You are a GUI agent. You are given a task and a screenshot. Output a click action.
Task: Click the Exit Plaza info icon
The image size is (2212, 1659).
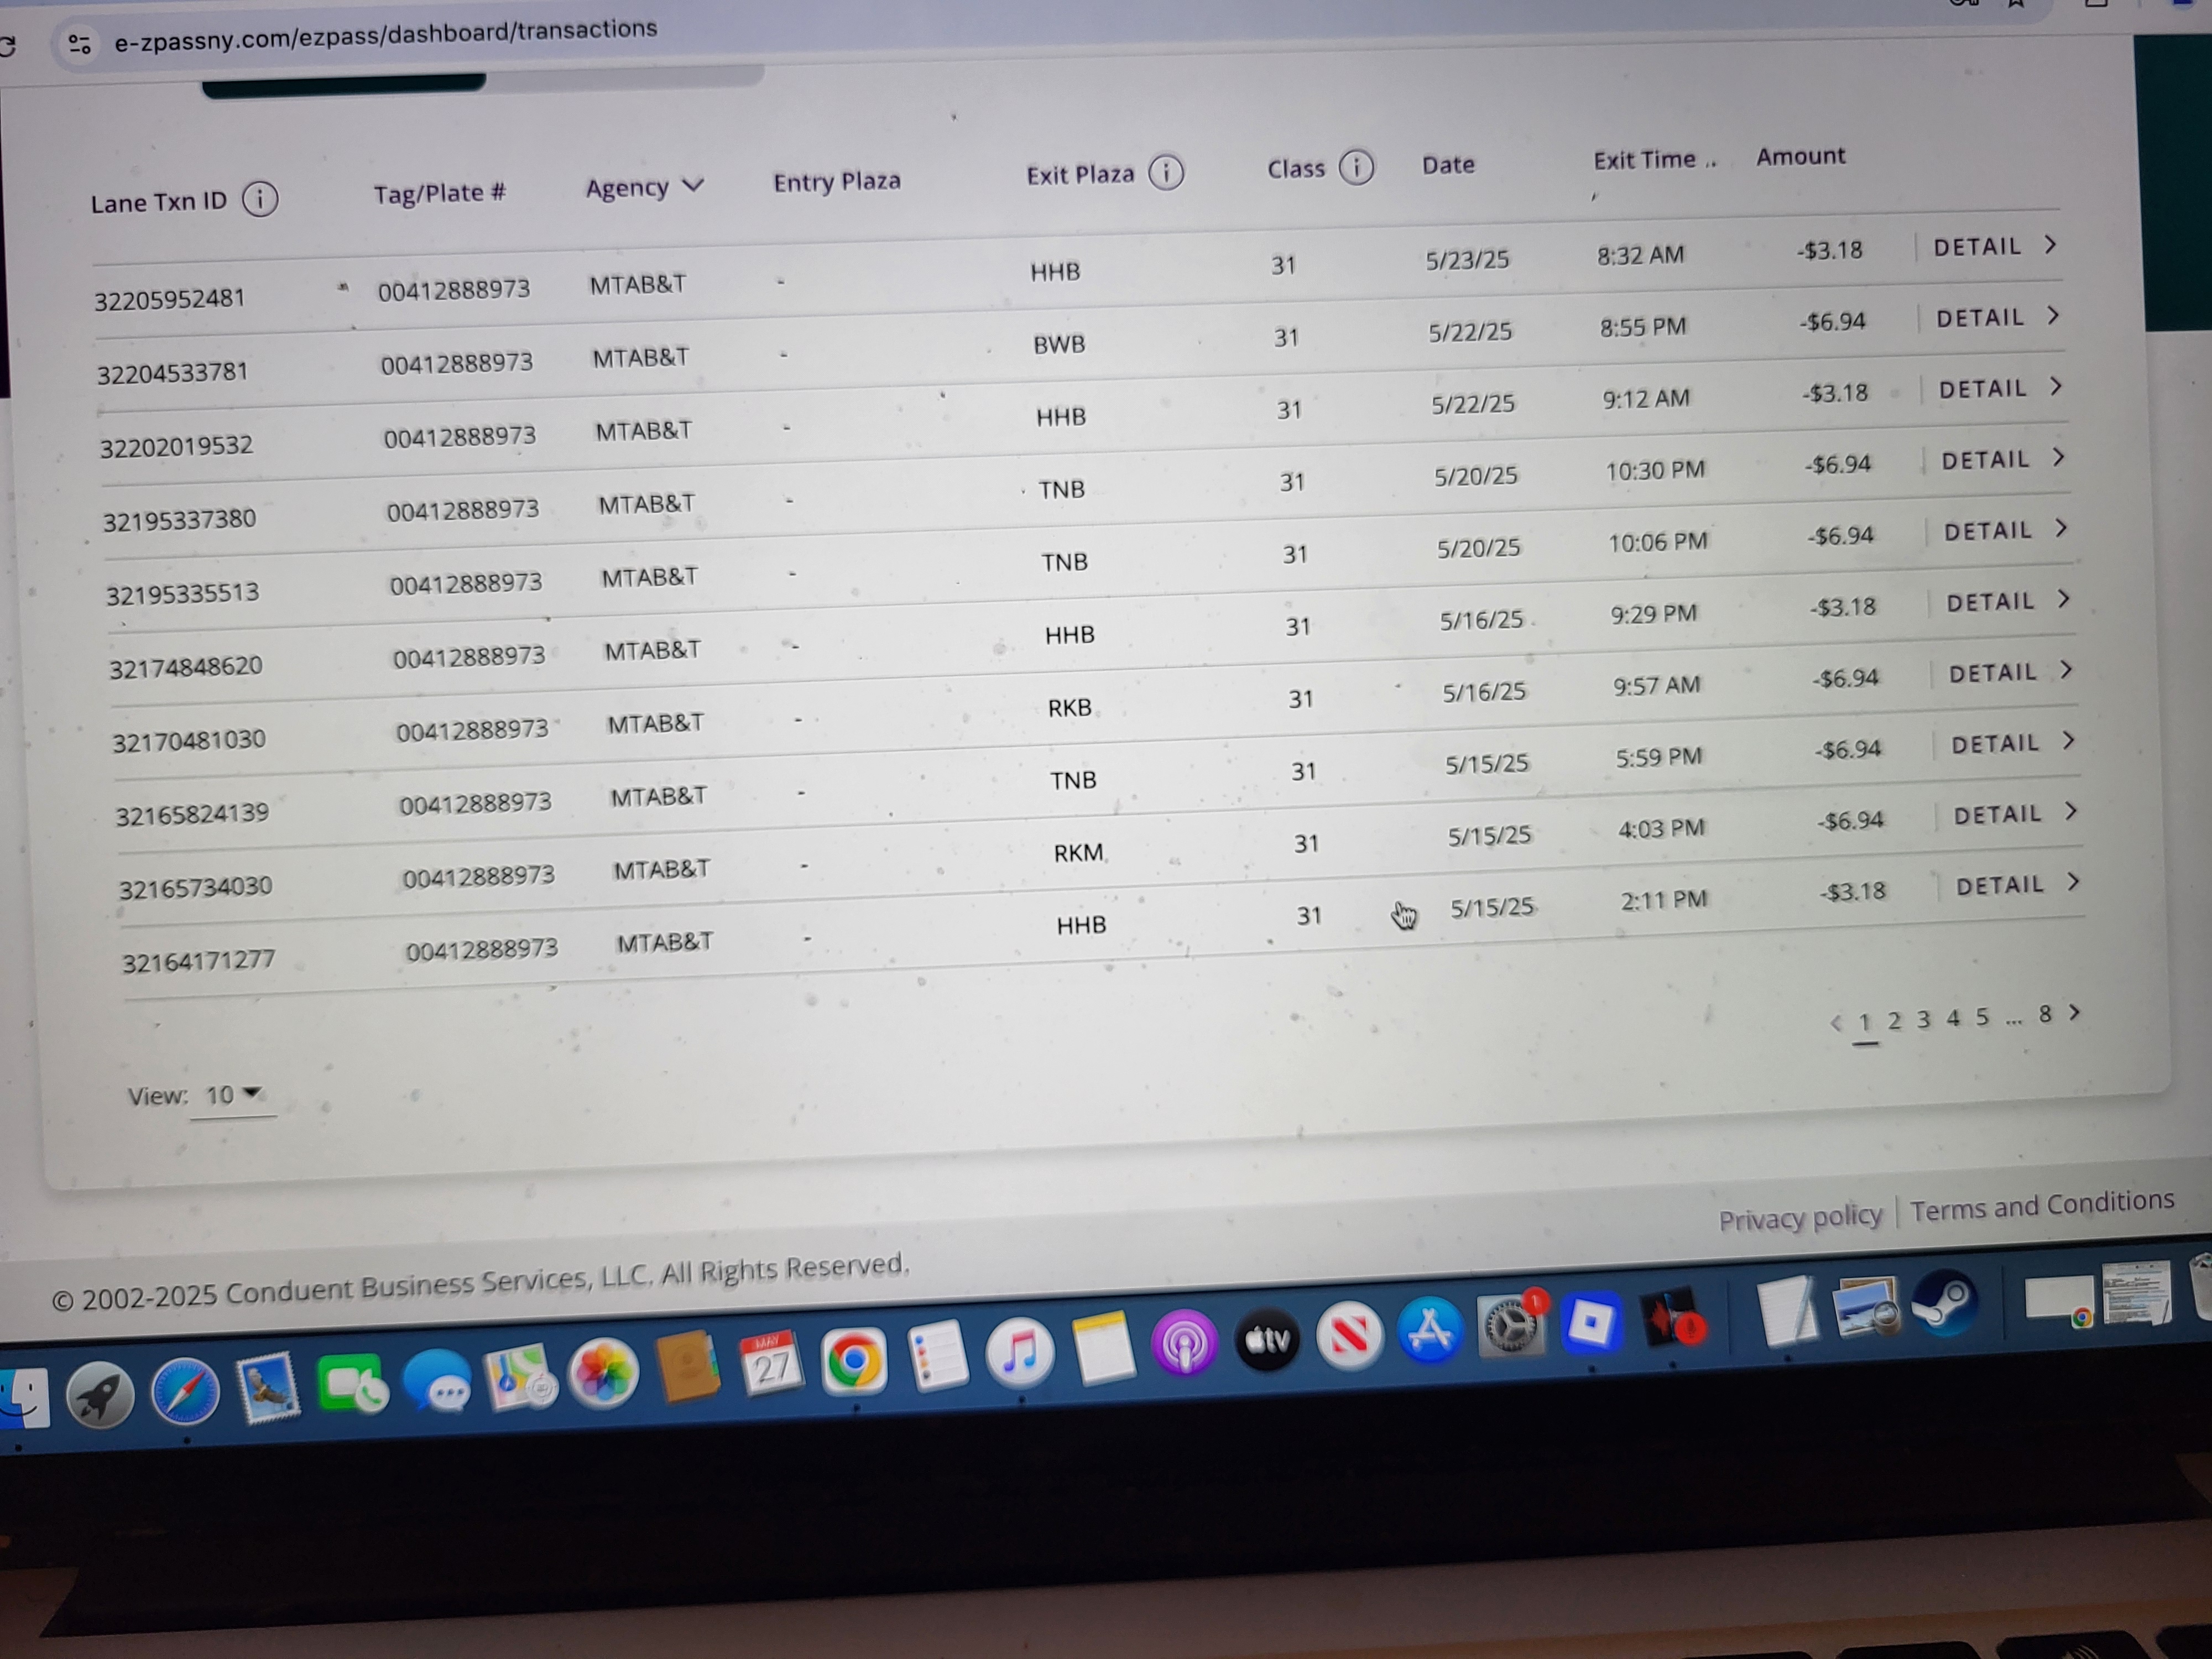1166,172
